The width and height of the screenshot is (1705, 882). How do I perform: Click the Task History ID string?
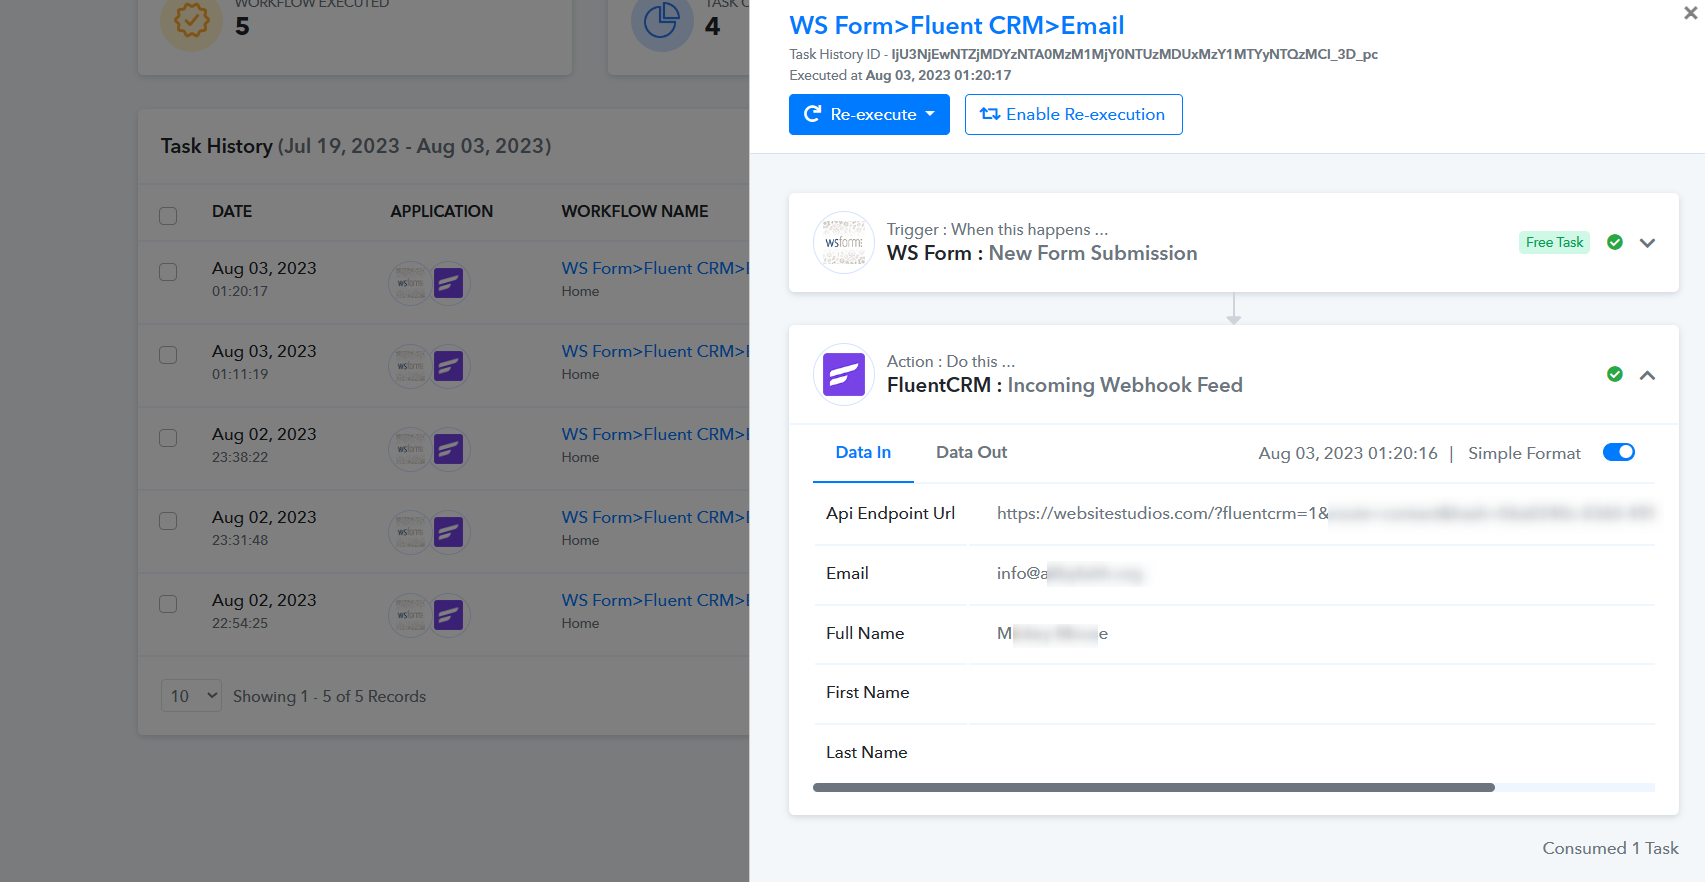[1134, 54]
